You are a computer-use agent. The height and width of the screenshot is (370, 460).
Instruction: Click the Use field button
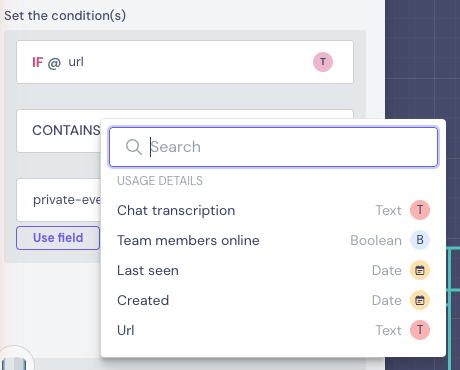(x=58, y=238)
